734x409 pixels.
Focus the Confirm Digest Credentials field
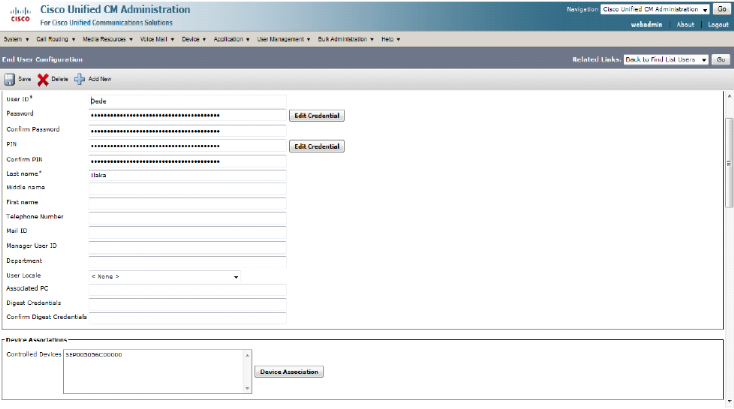pos(187,318)
